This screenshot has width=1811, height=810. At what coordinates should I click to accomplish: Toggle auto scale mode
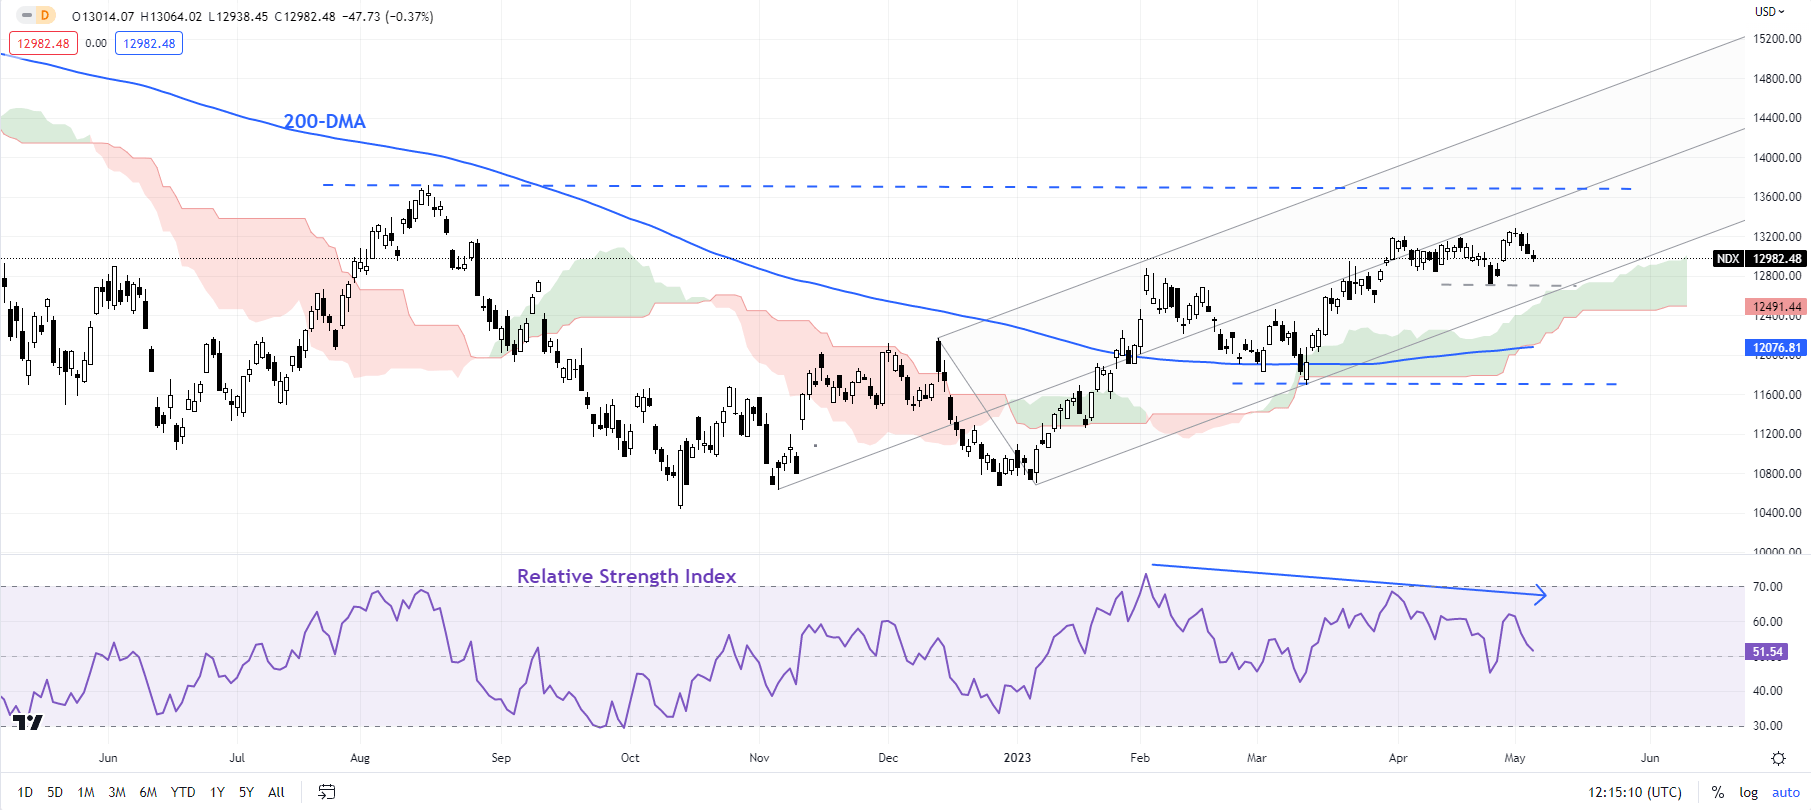[x=1786, y=792]
